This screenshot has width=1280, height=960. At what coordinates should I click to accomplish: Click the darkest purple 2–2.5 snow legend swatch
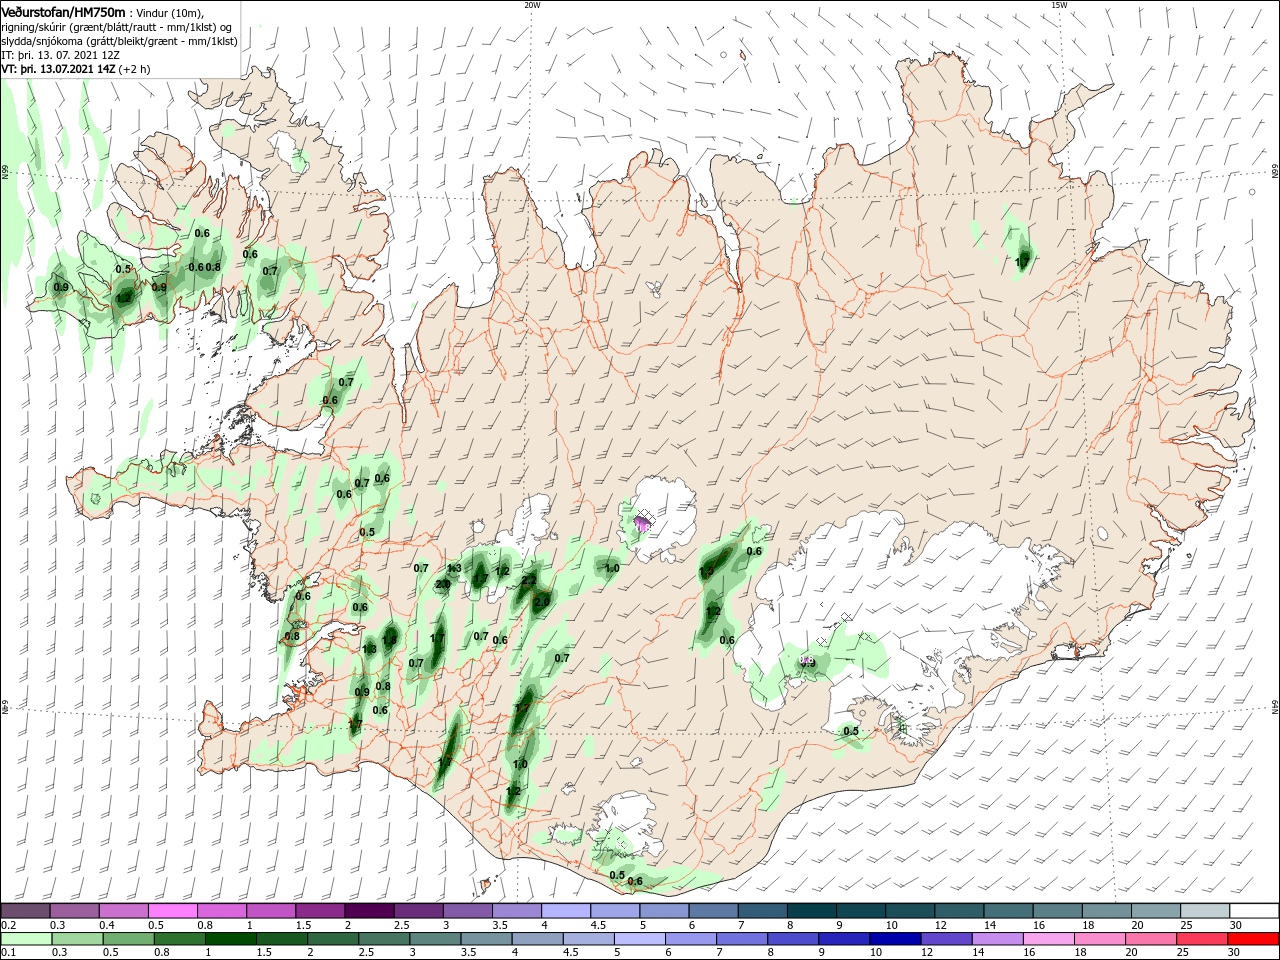point(369,911)
